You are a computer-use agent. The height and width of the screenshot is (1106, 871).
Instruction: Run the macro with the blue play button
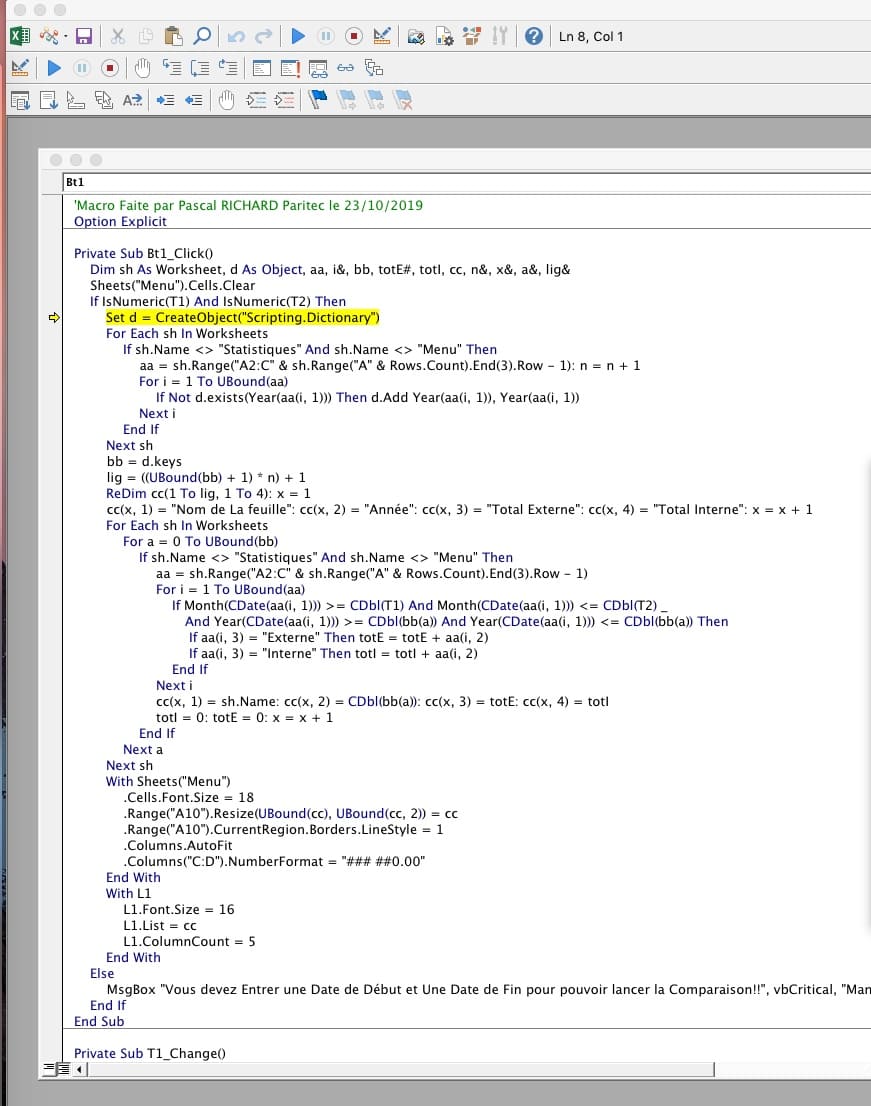(297, 37)
